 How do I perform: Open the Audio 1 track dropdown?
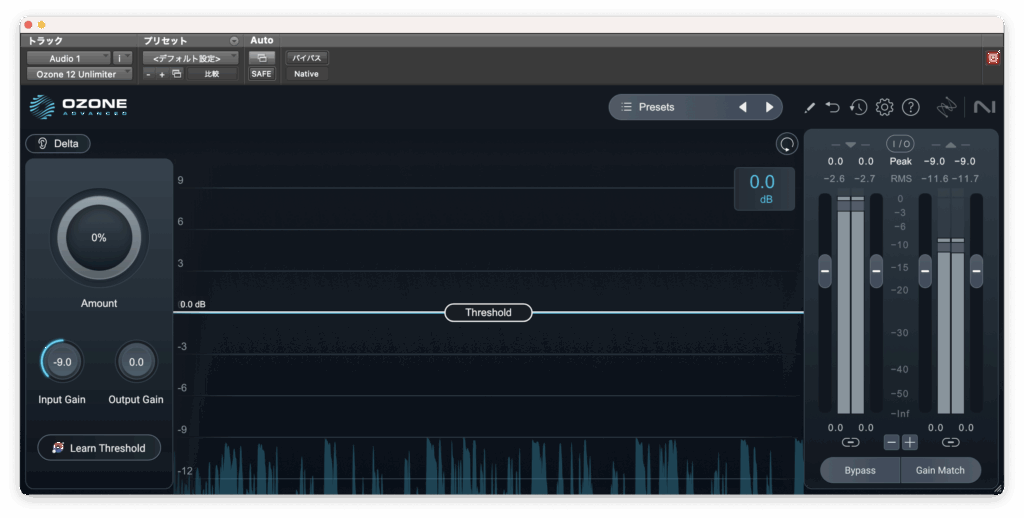pyautogui.click(x=68, y=58)
